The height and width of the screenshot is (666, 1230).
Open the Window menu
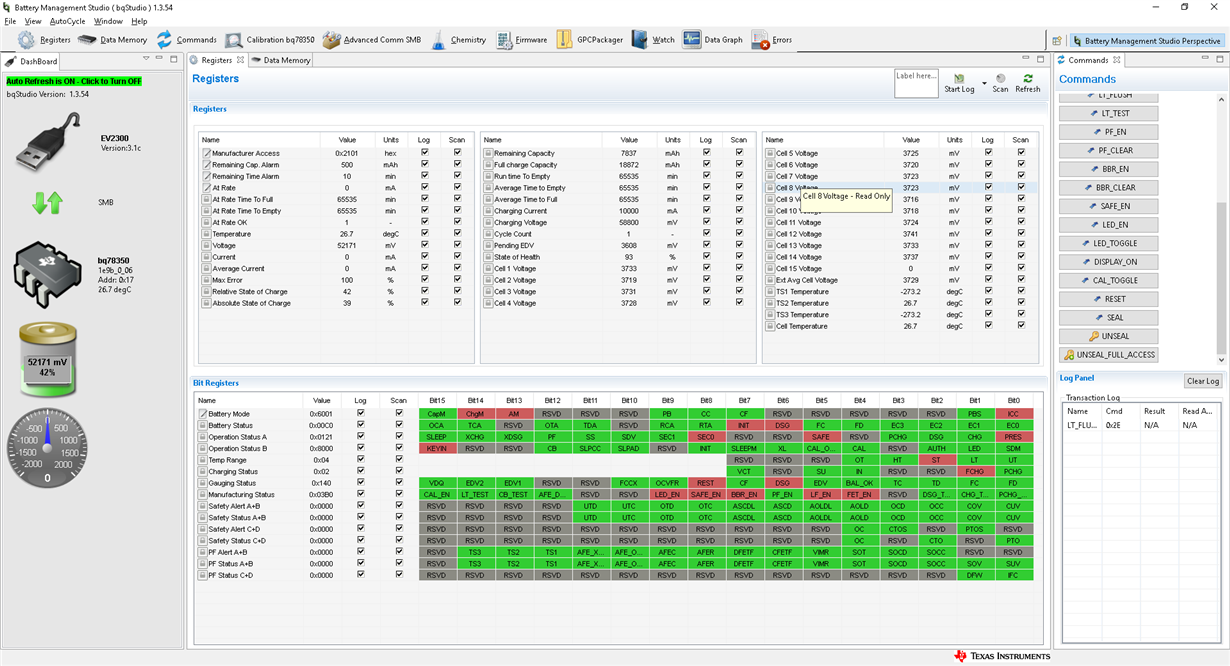coord(108,21)
